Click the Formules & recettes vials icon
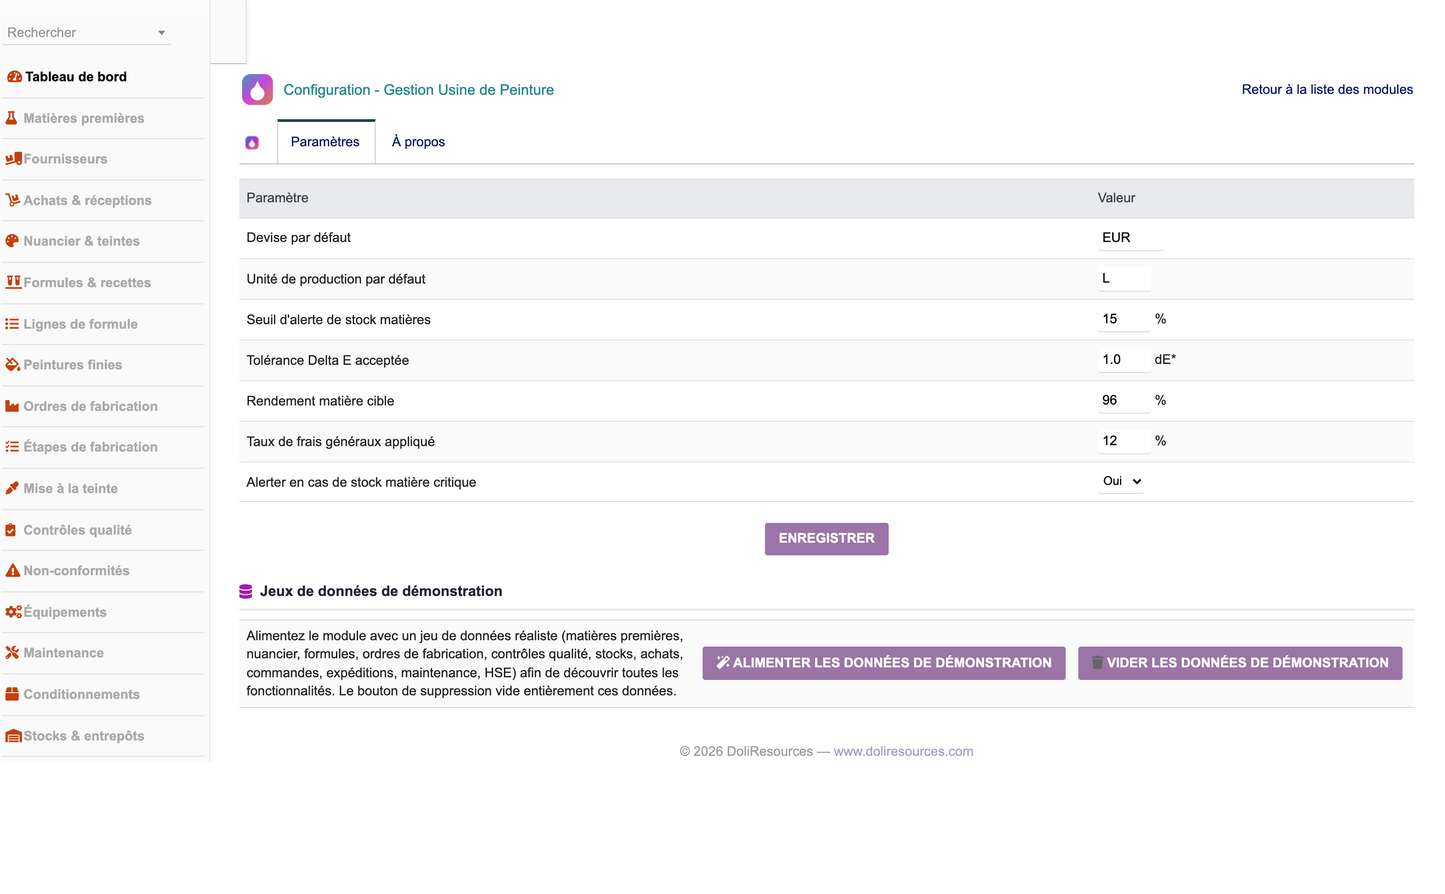 14,283
